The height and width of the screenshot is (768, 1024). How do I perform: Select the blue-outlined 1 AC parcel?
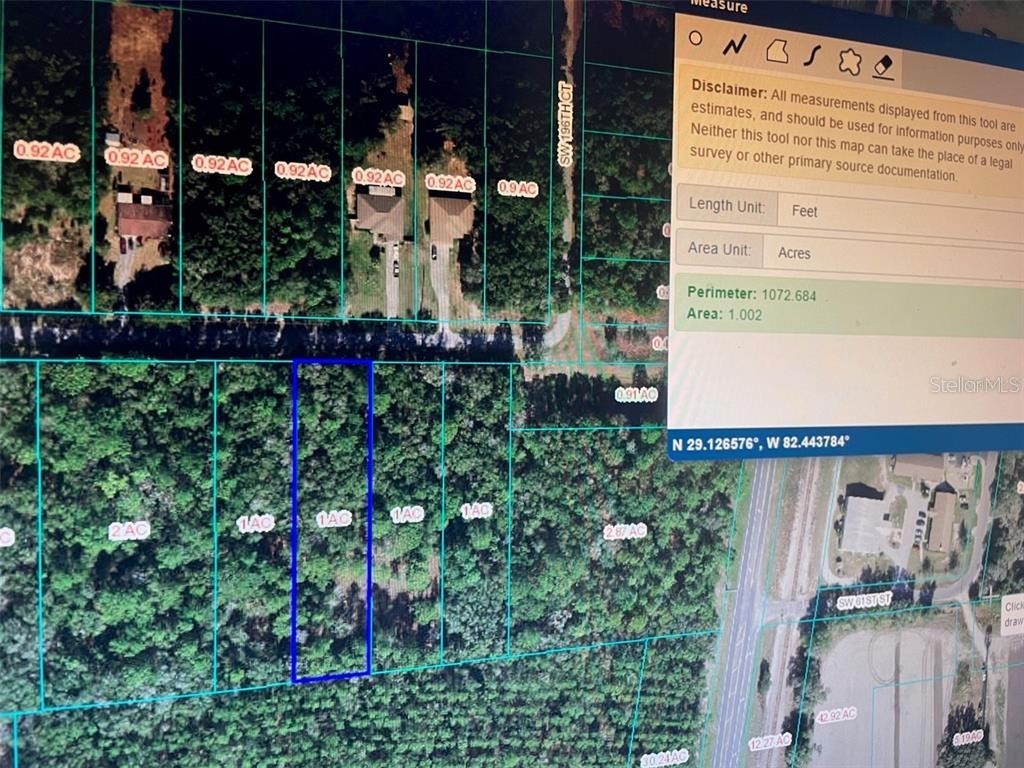(x=336, y=520)
